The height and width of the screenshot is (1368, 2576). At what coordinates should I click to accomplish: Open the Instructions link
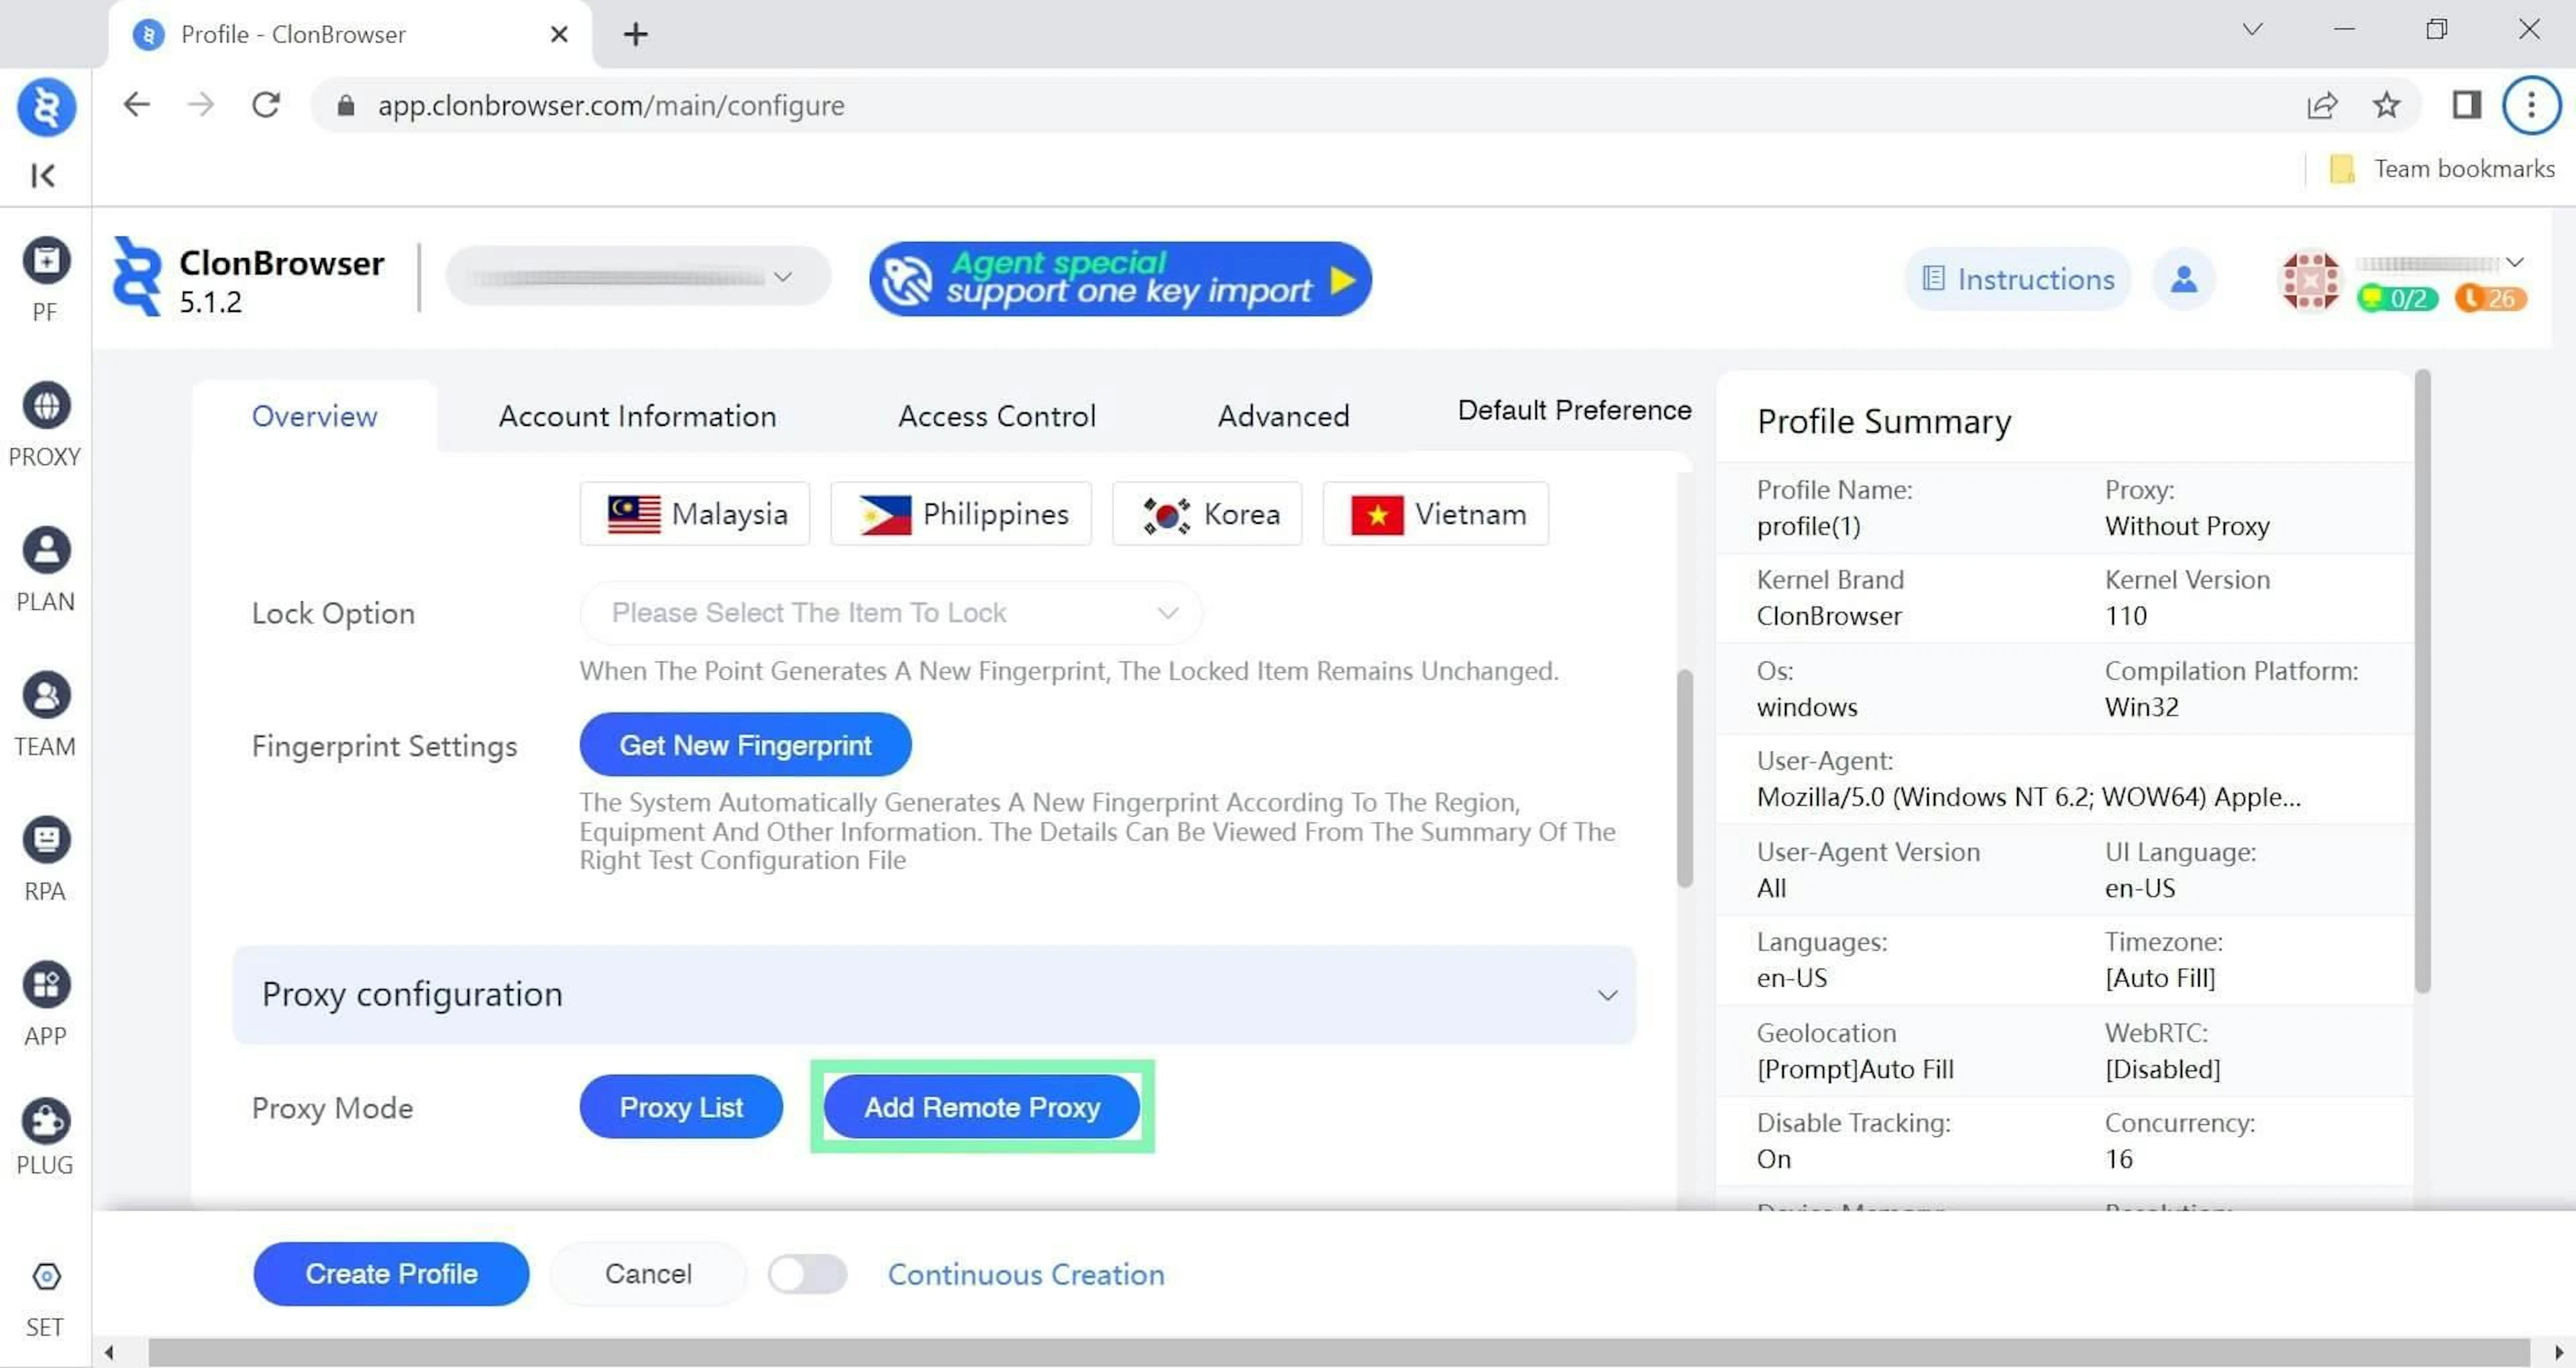[2018, 279]
